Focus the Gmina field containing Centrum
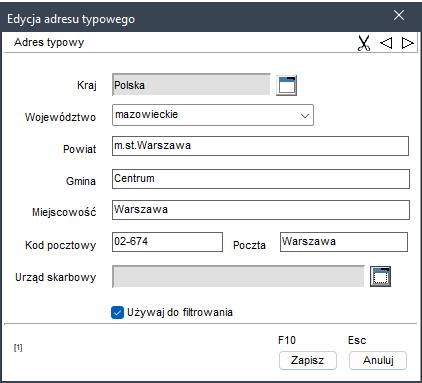Image resolution: width=422 pixels, height=383 pixels. (x=261, y=179)
